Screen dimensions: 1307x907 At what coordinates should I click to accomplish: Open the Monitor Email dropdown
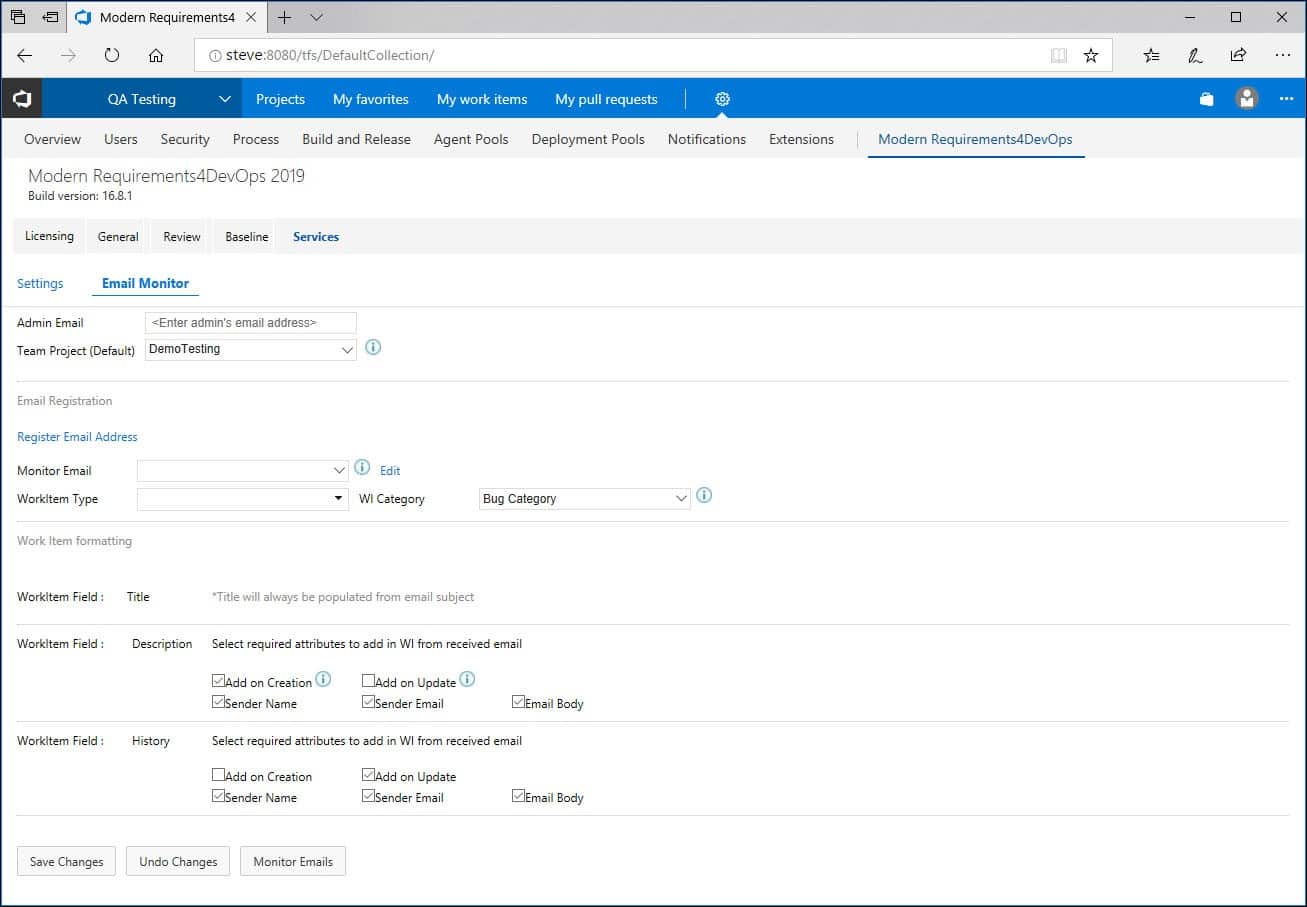point(243,470)
